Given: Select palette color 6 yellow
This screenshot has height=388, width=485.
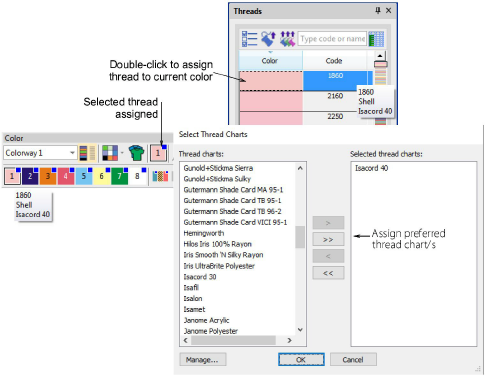Looking at the screenshot, I should (102, 176).
